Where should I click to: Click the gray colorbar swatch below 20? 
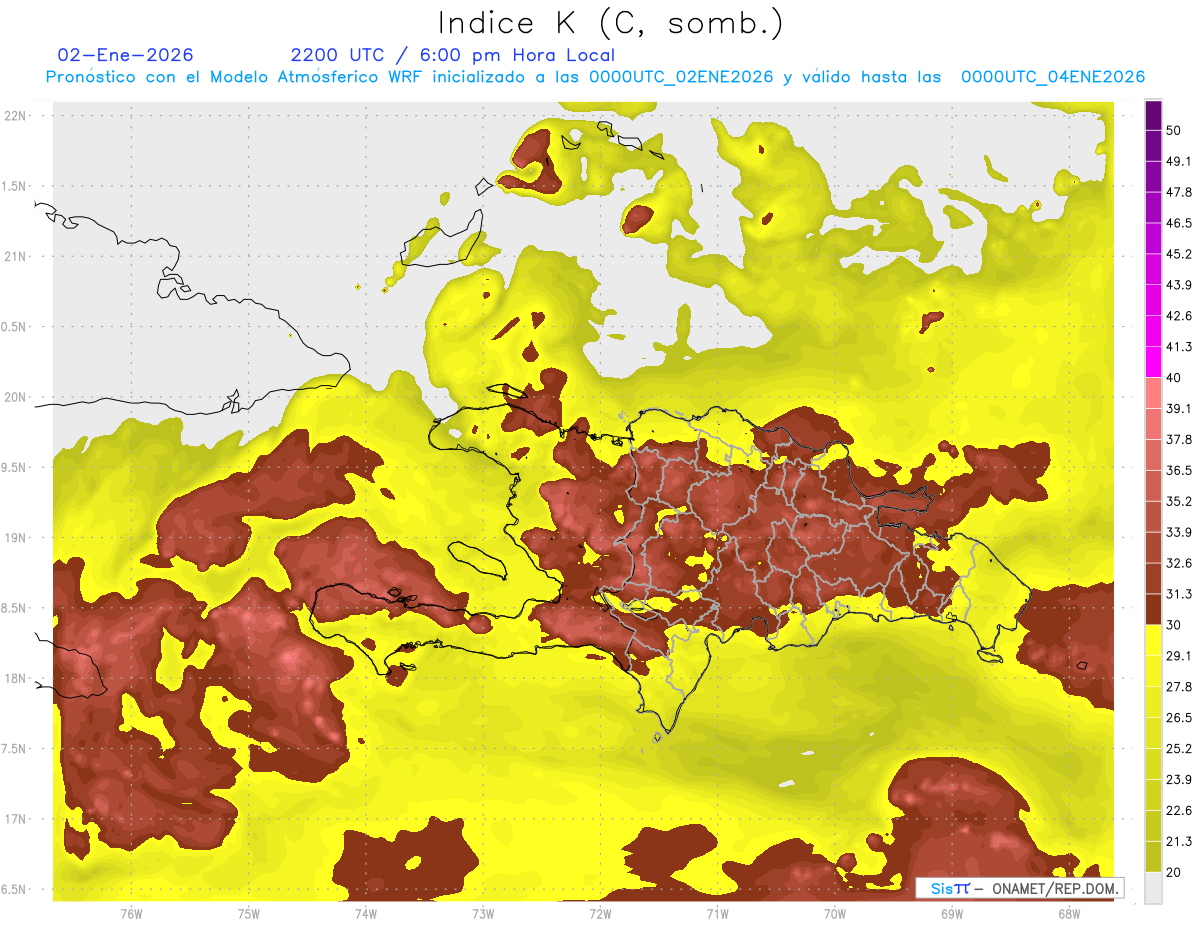(1153, 888)
